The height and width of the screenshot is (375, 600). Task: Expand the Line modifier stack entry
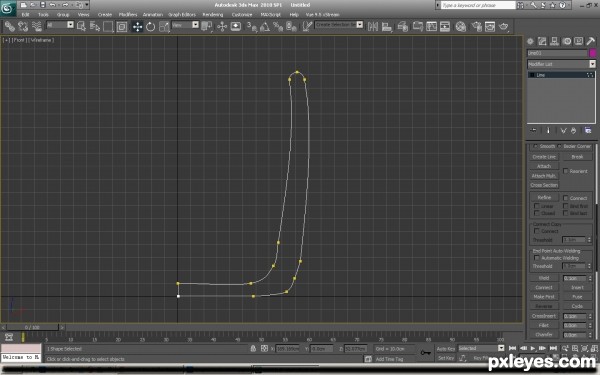coord(533,75)
